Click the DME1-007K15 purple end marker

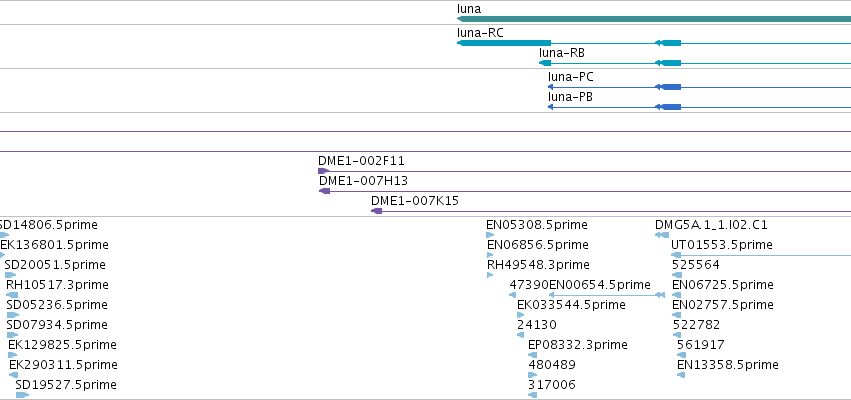tap(377, 211)
